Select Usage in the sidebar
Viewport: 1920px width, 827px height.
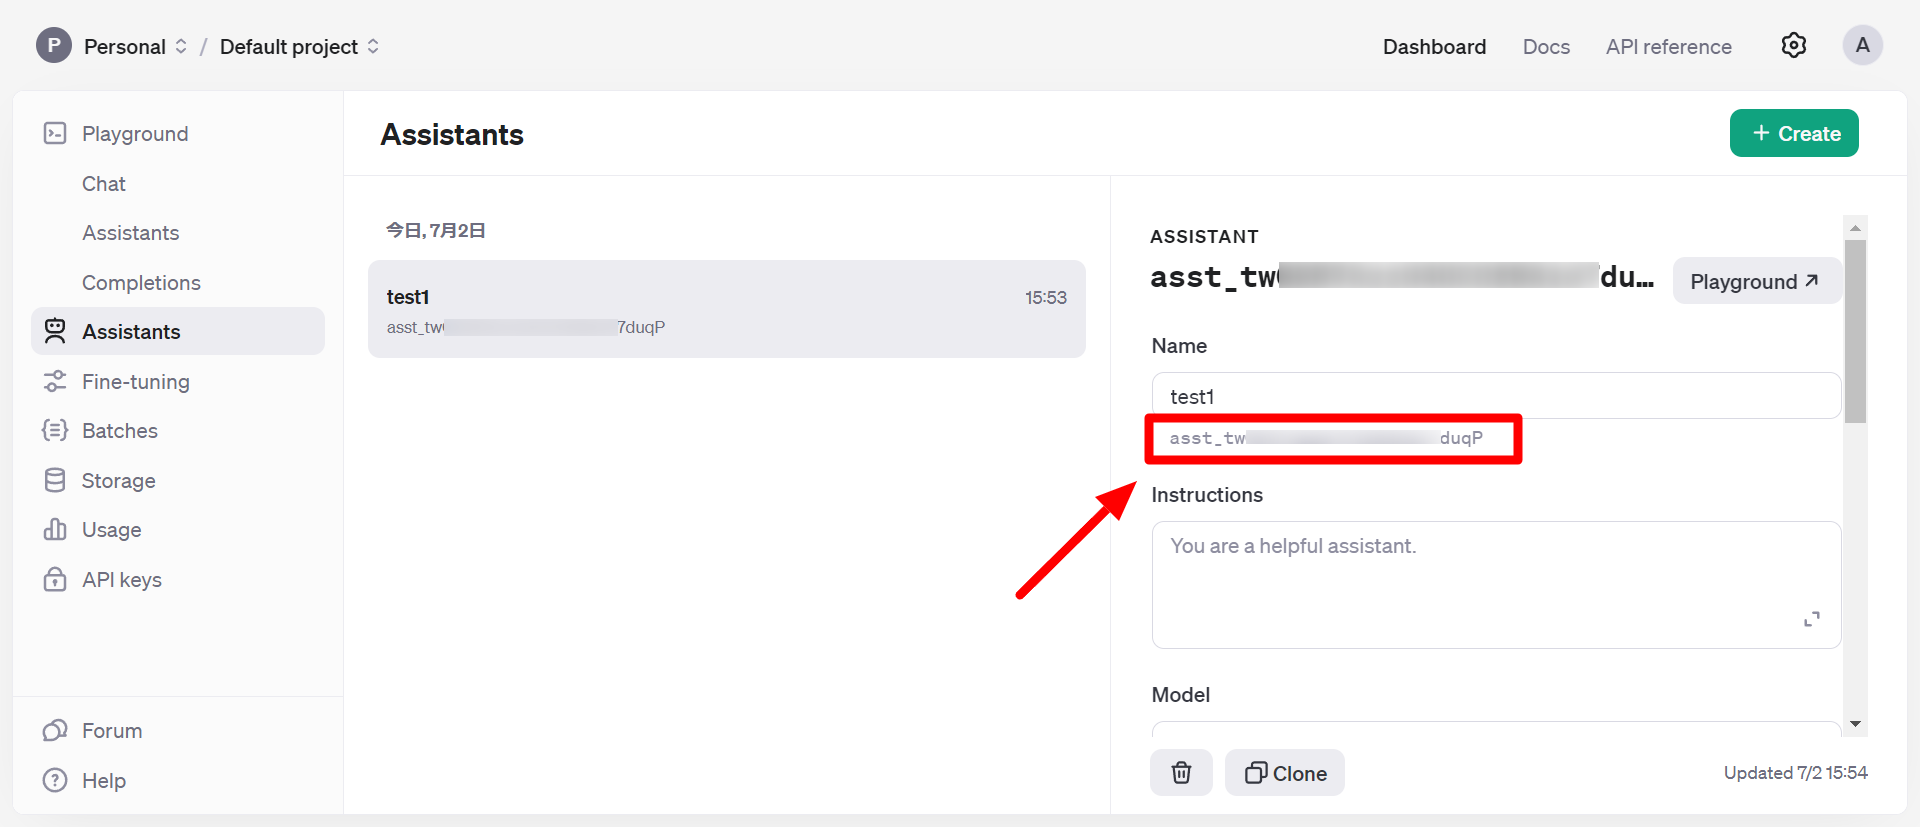coord(112,530)
